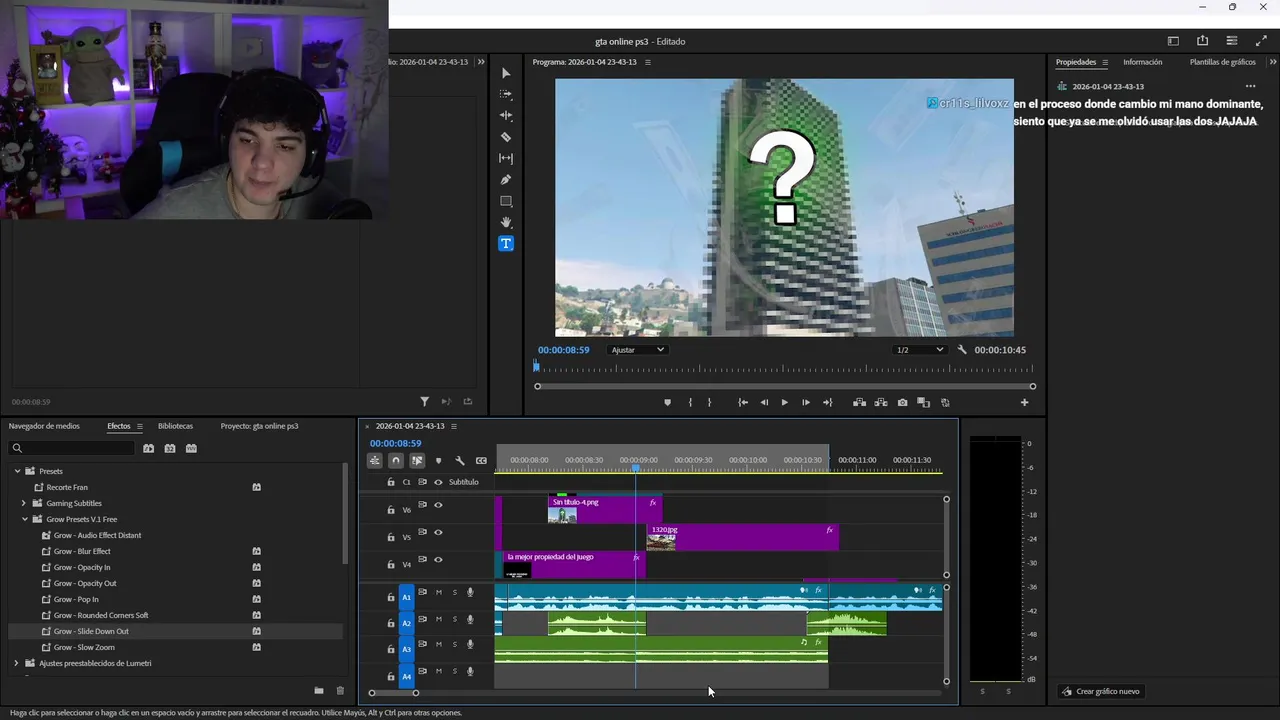Hide the V4 track output

point(438,559)
